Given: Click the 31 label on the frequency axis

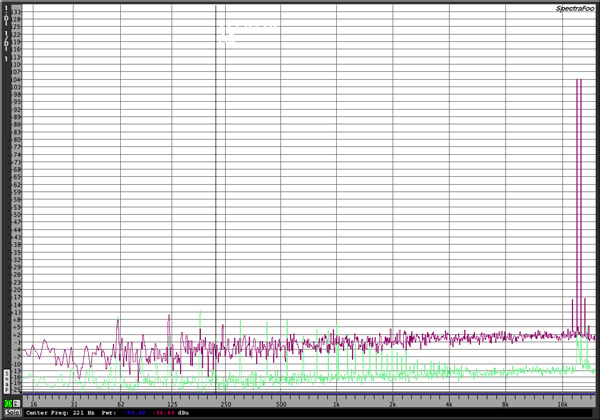Looking at the screenshot, I should 74,404.
